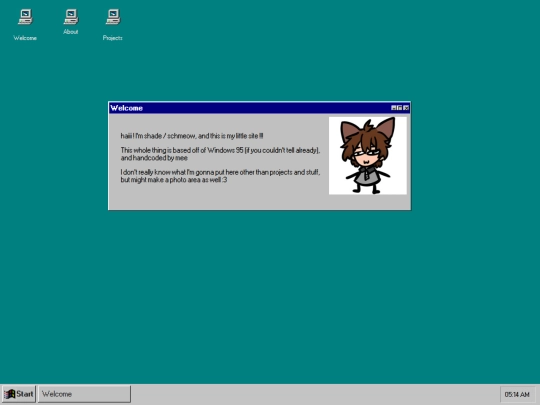Close the Welcome window
This screenshot has width=540, height=405.
click(x=406, y=108)
